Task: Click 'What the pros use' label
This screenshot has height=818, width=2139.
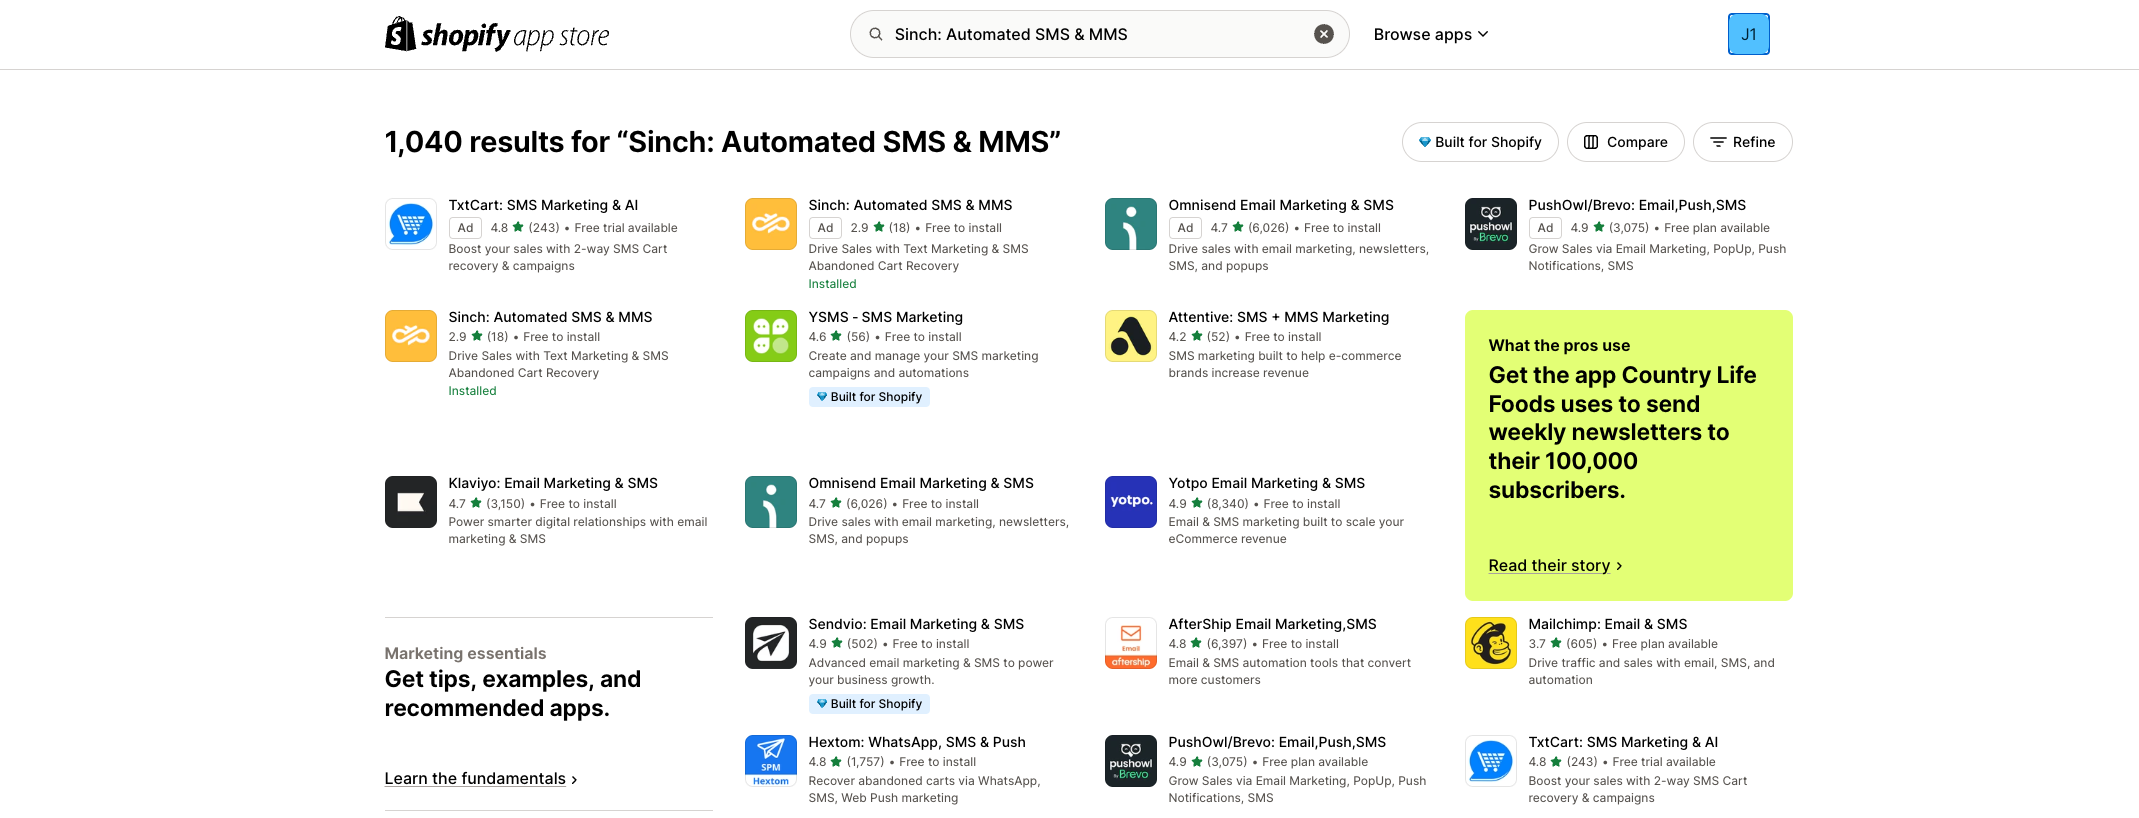Action: pyautogui.click(x=1559, y=345)
